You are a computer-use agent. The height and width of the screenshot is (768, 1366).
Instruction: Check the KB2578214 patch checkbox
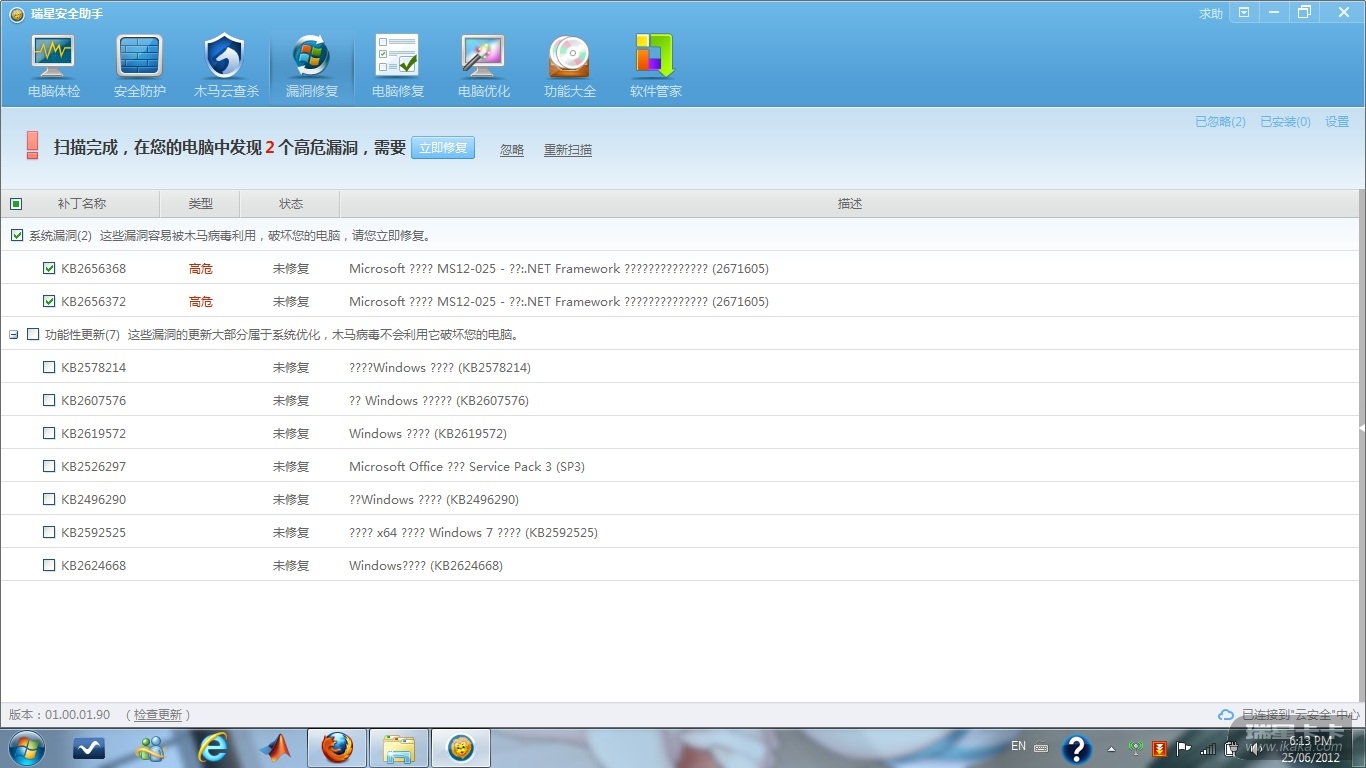49,367
